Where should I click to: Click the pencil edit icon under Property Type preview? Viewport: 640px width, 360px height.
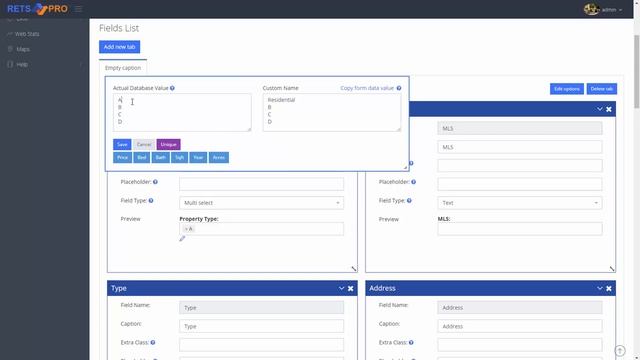click(182, 238)
